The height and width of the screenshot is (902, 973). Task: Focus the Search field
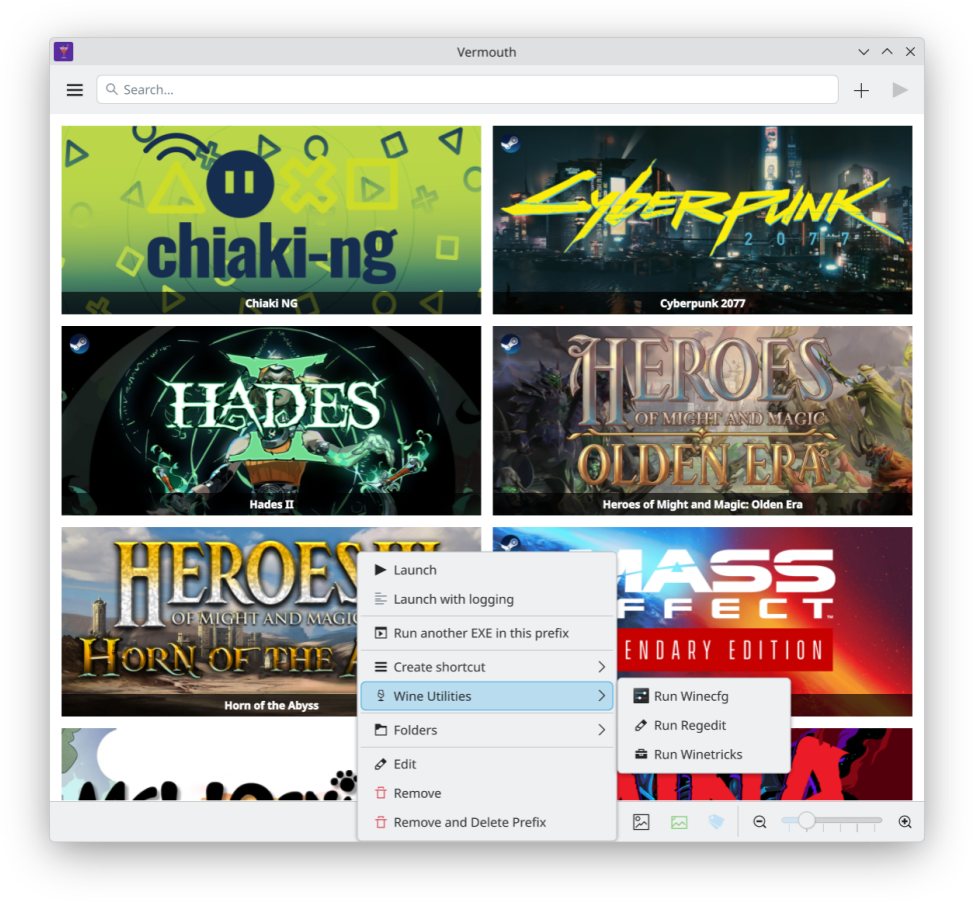tap(467, 90)
